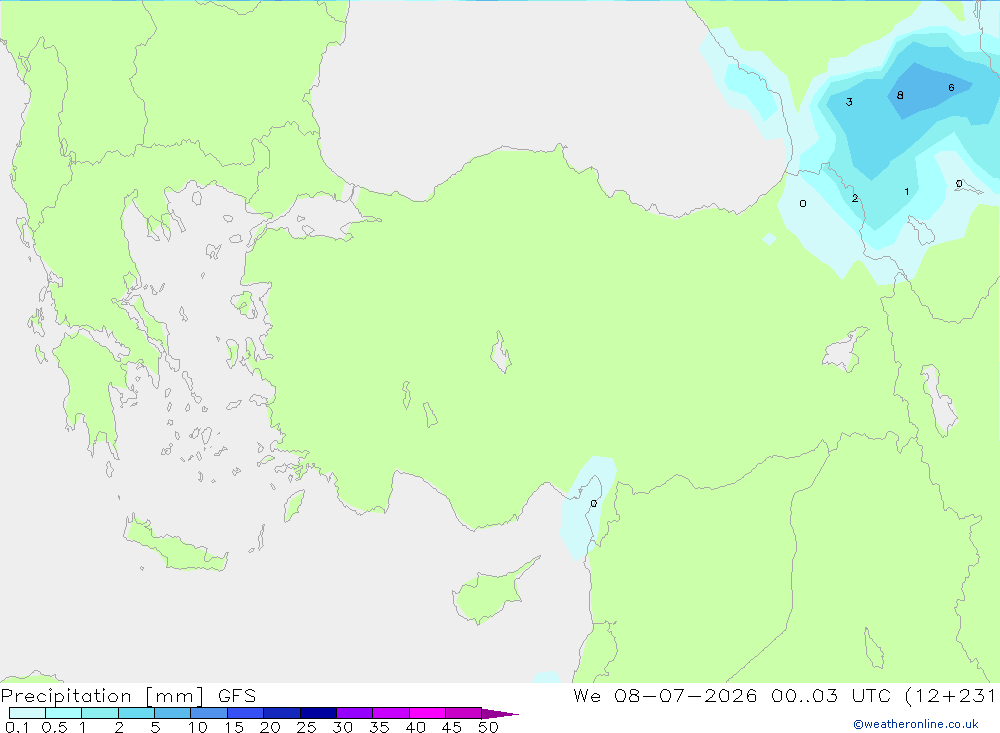
Task: Click the '30' legend scale label
Action: pos(342,727)
